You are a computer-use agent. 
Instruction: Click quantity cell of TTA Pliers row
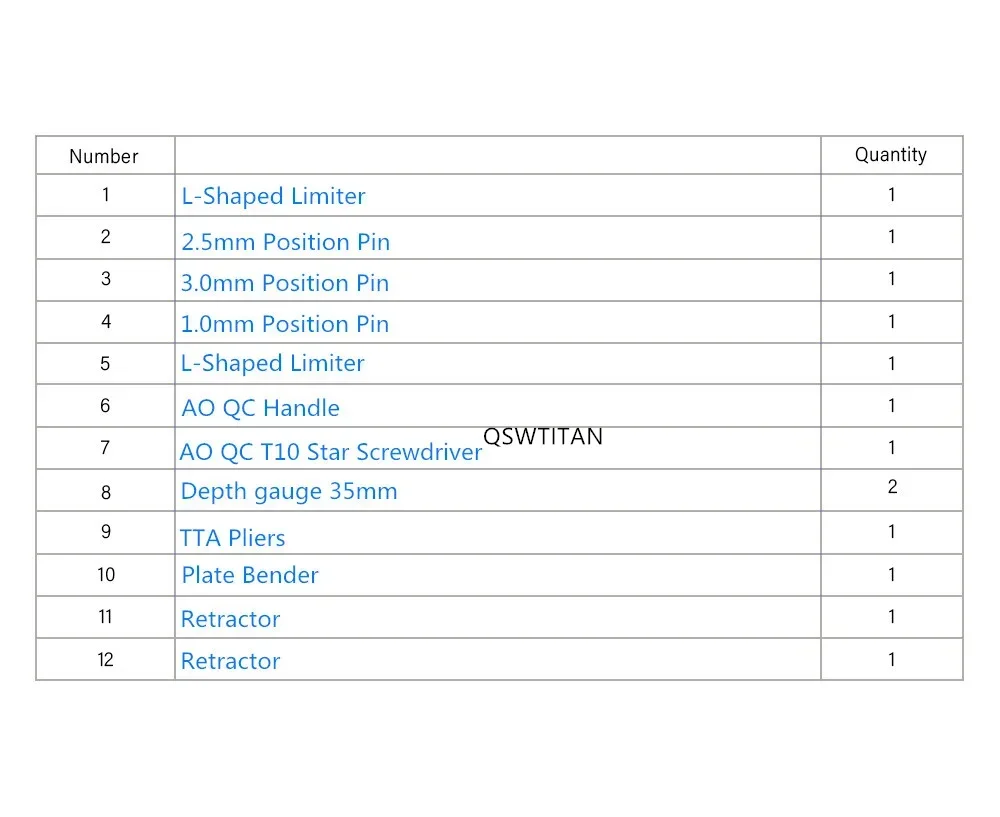coord(892,532)
